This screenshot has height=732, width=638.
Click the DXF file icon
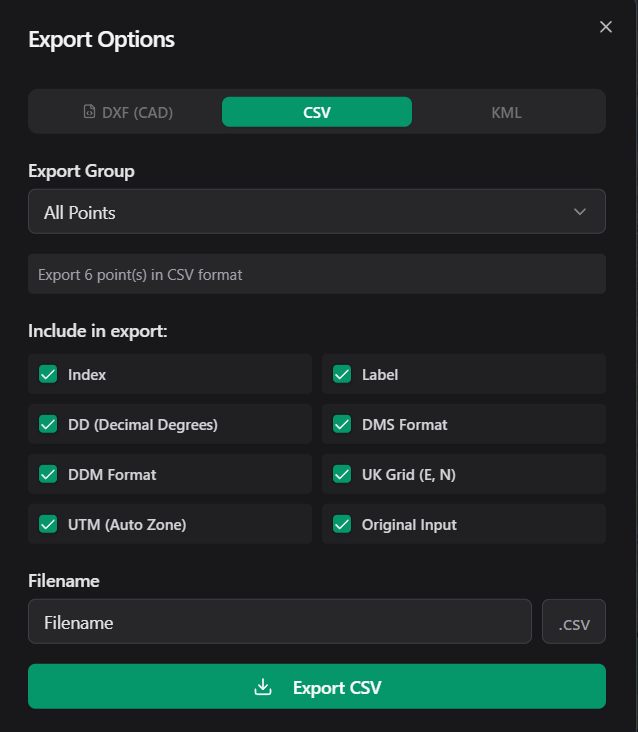[89, 112]
